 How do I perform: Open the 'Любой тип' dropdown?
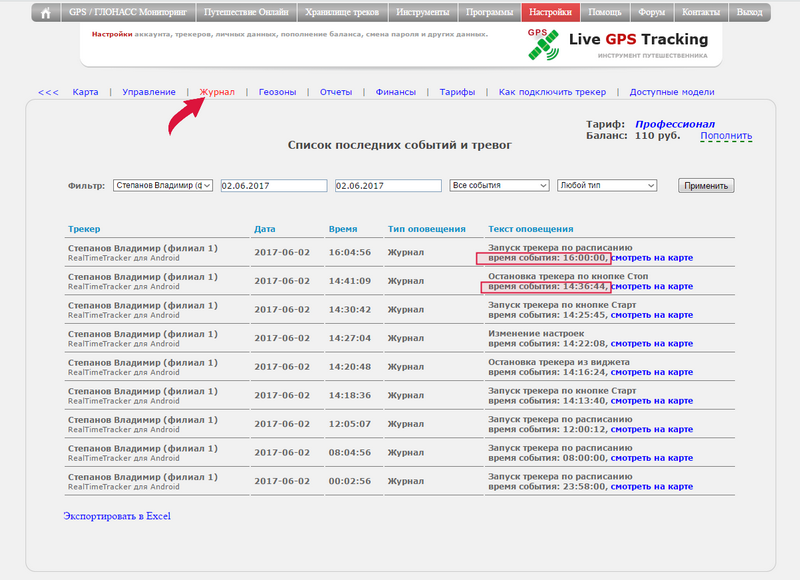click(x=607, y=186)
